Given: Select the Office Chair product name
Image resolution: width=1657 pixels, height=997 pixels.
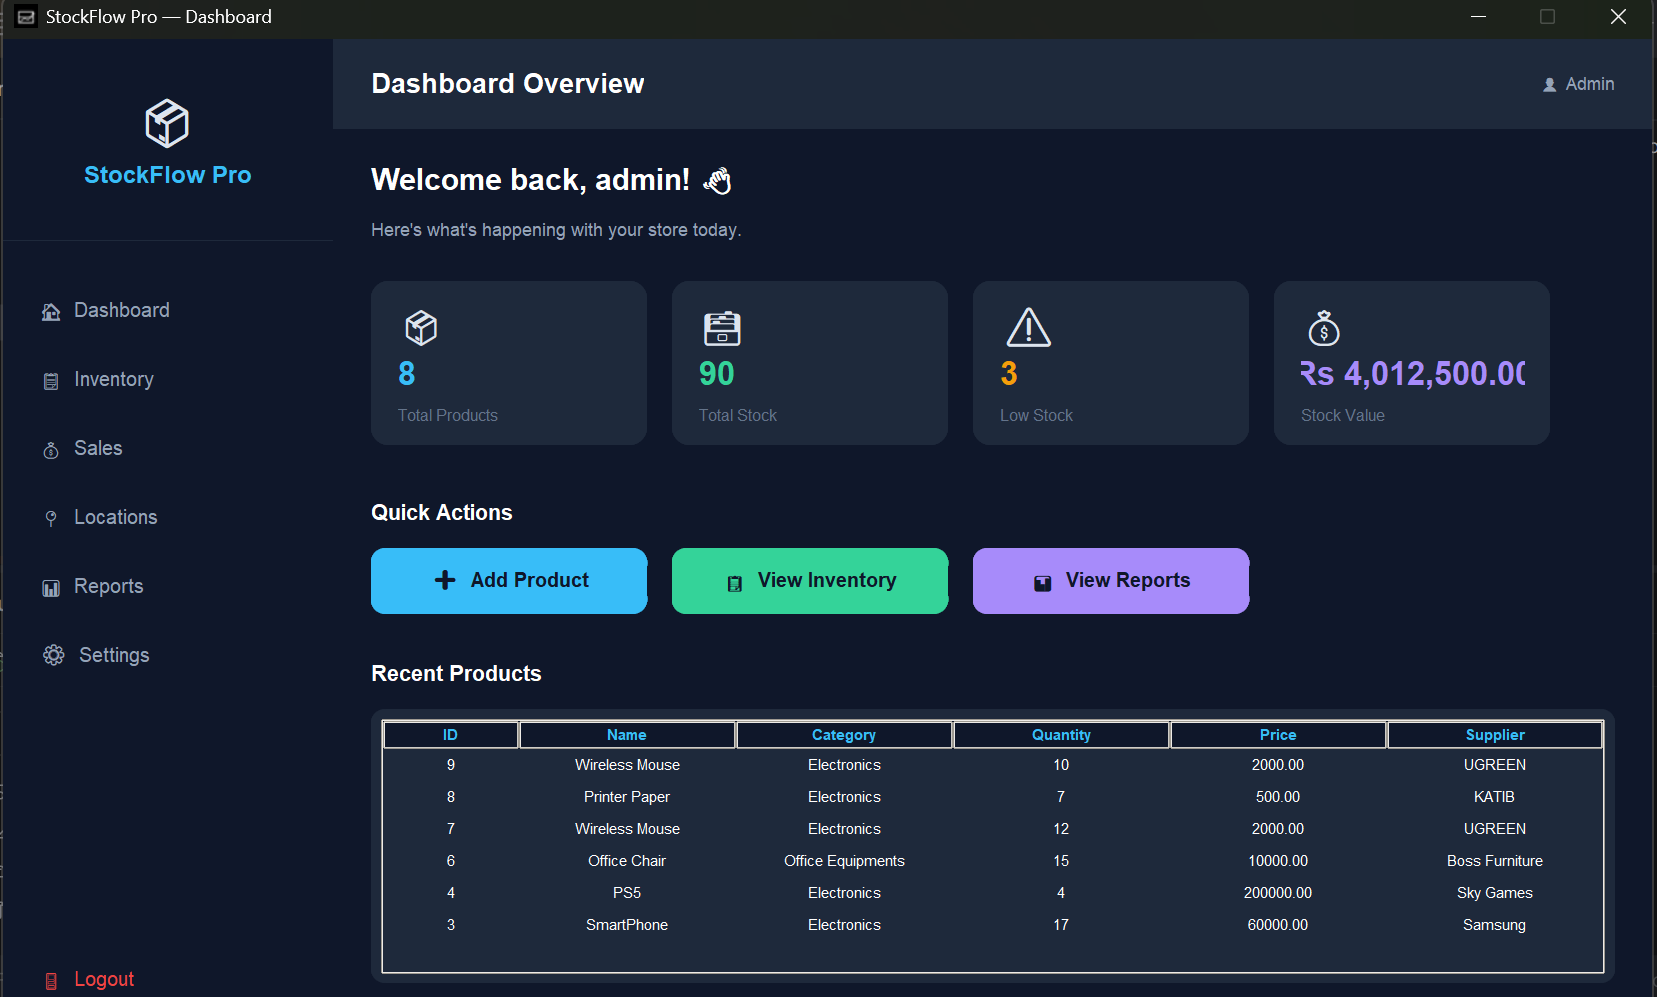Looking at the screenshot, I should [x=627, y=861].
